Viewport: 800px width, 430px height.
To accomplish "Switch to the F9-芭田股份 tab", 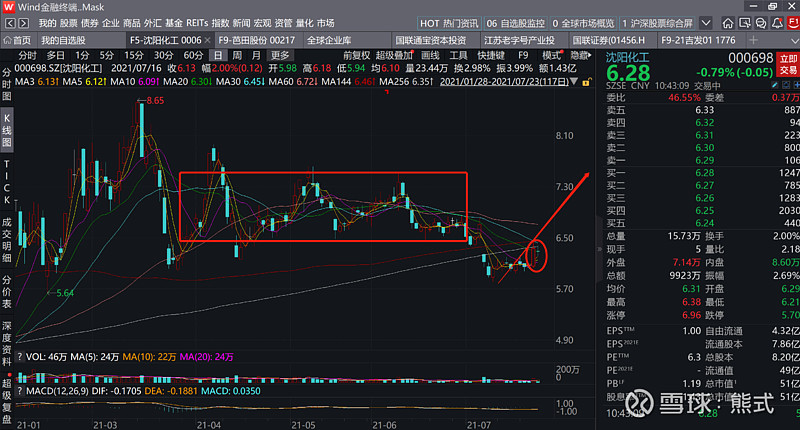I will point(257,40).
